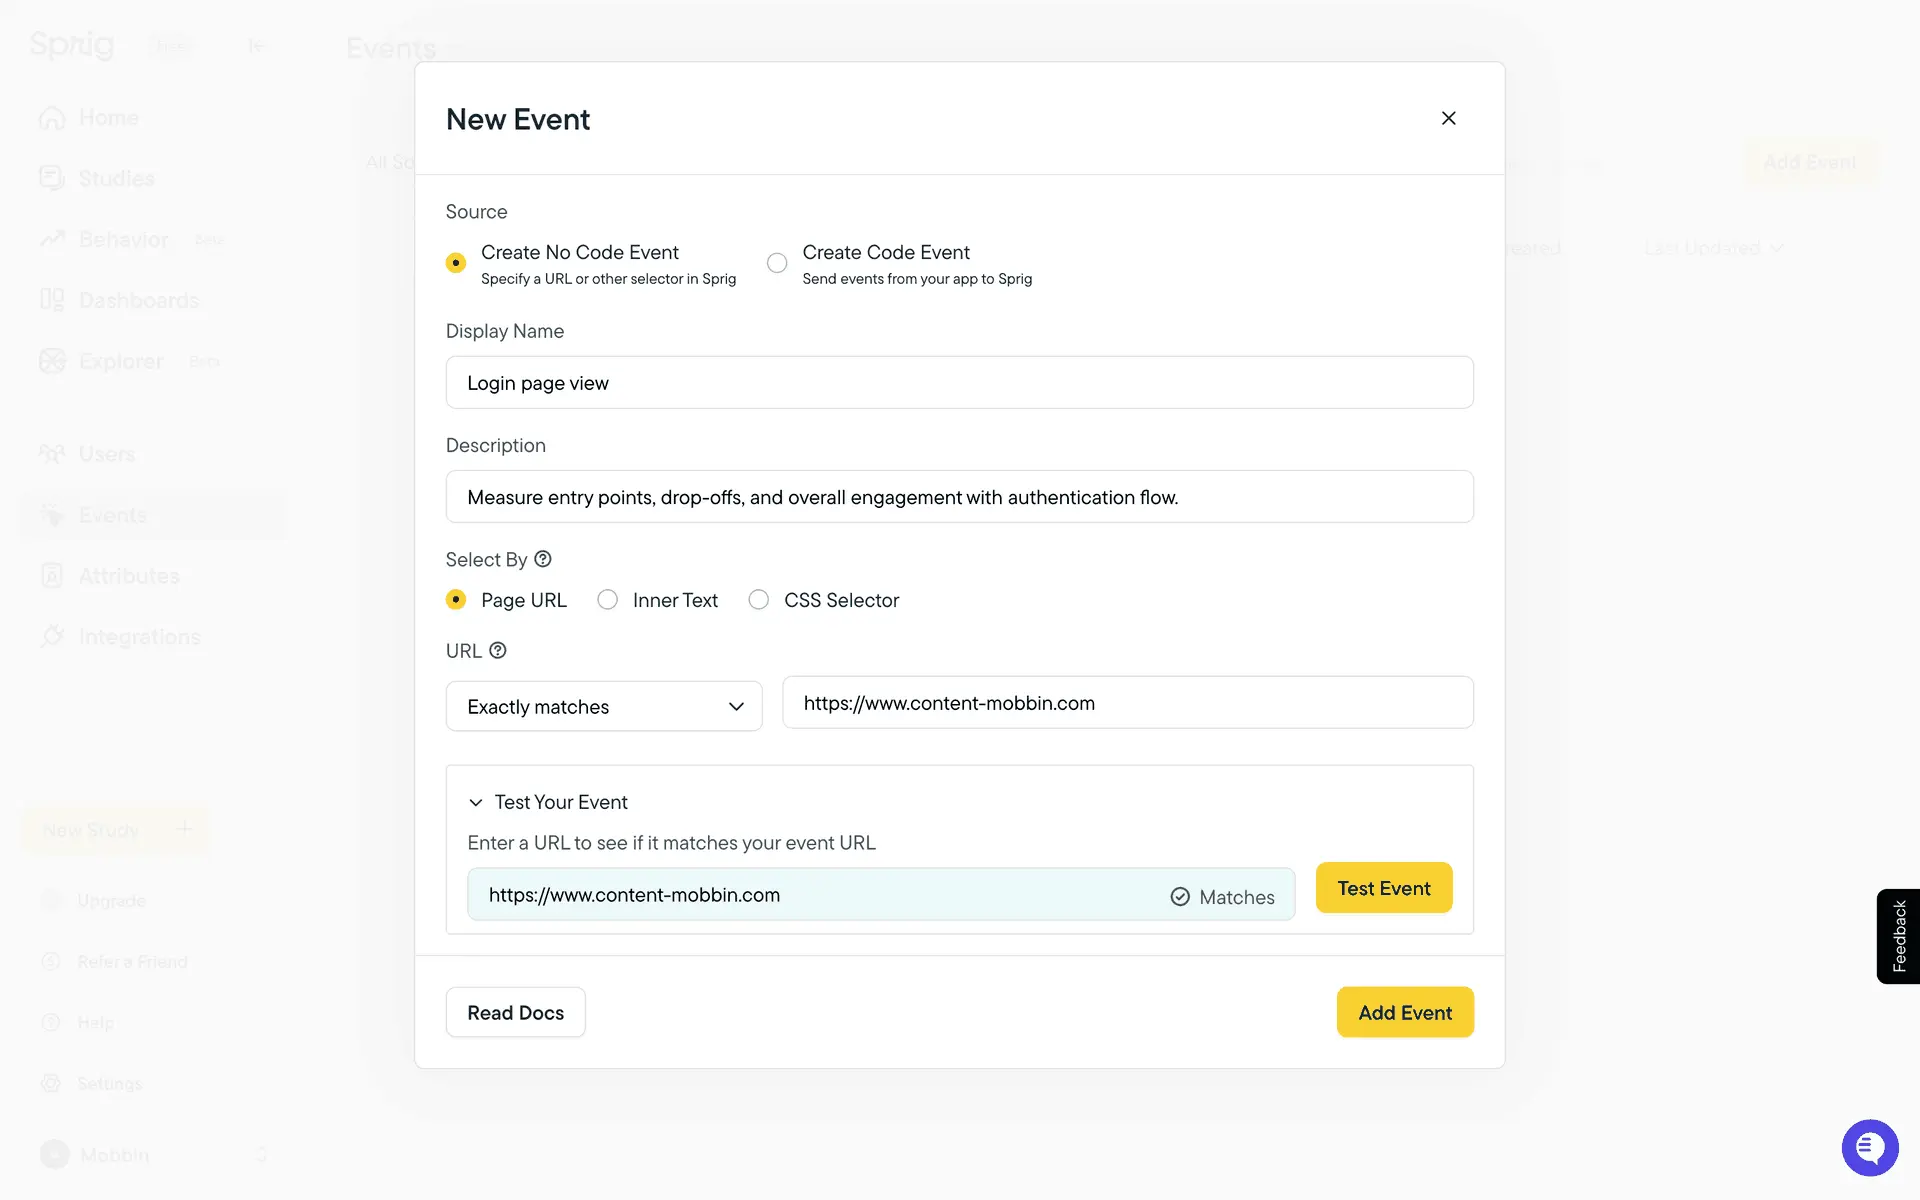Close the New Event dialog
Image resolution: width=1920 pixels, height=1200 pixels.
1448,118
